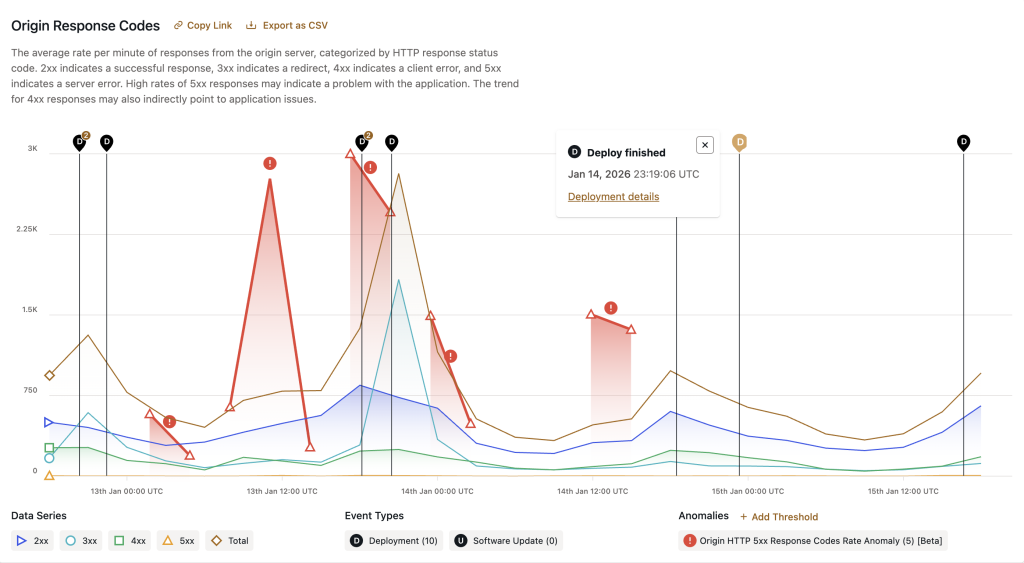
Task: Click the brown Total diamond at chart start
Action: point(50,376)
